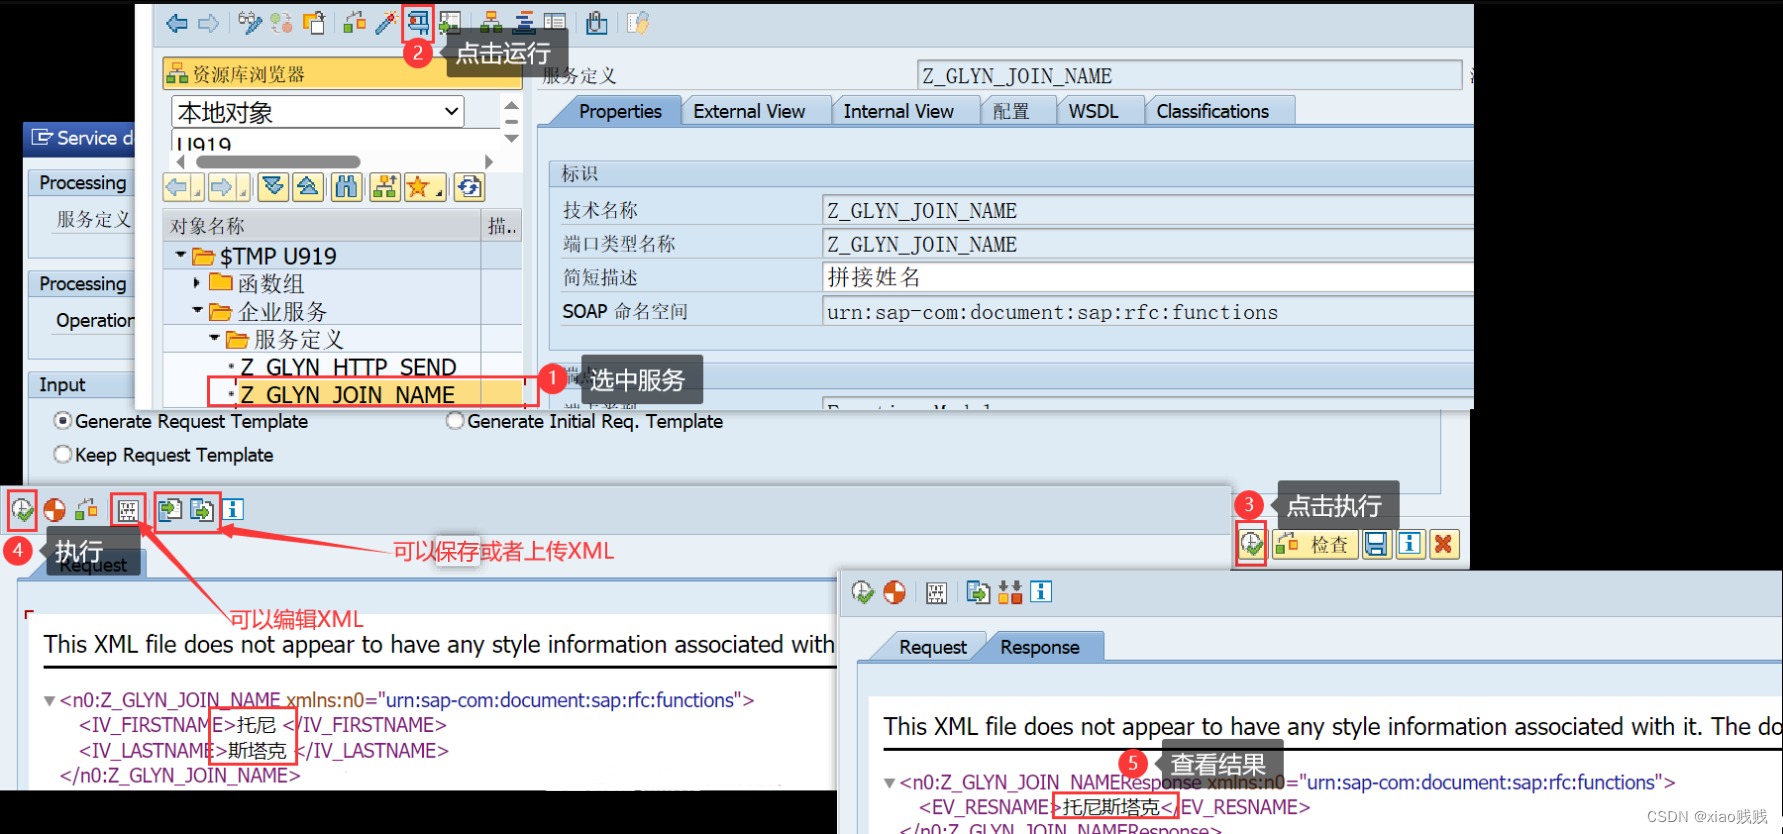Screen dimensions: 1783x834
Task: Click the horizontal scrollbar under the U919 field
Action: (x=278, y=161)
